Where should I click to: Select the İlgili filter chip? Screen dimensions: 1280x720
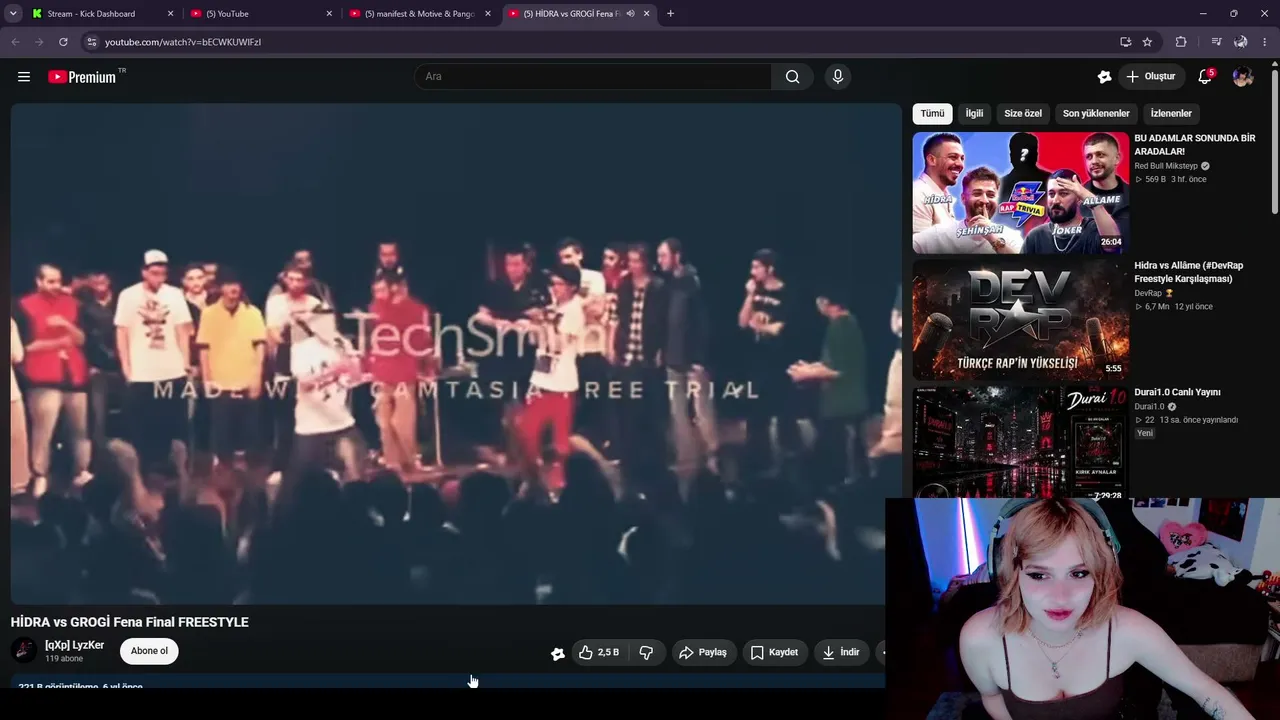[974, 114]
